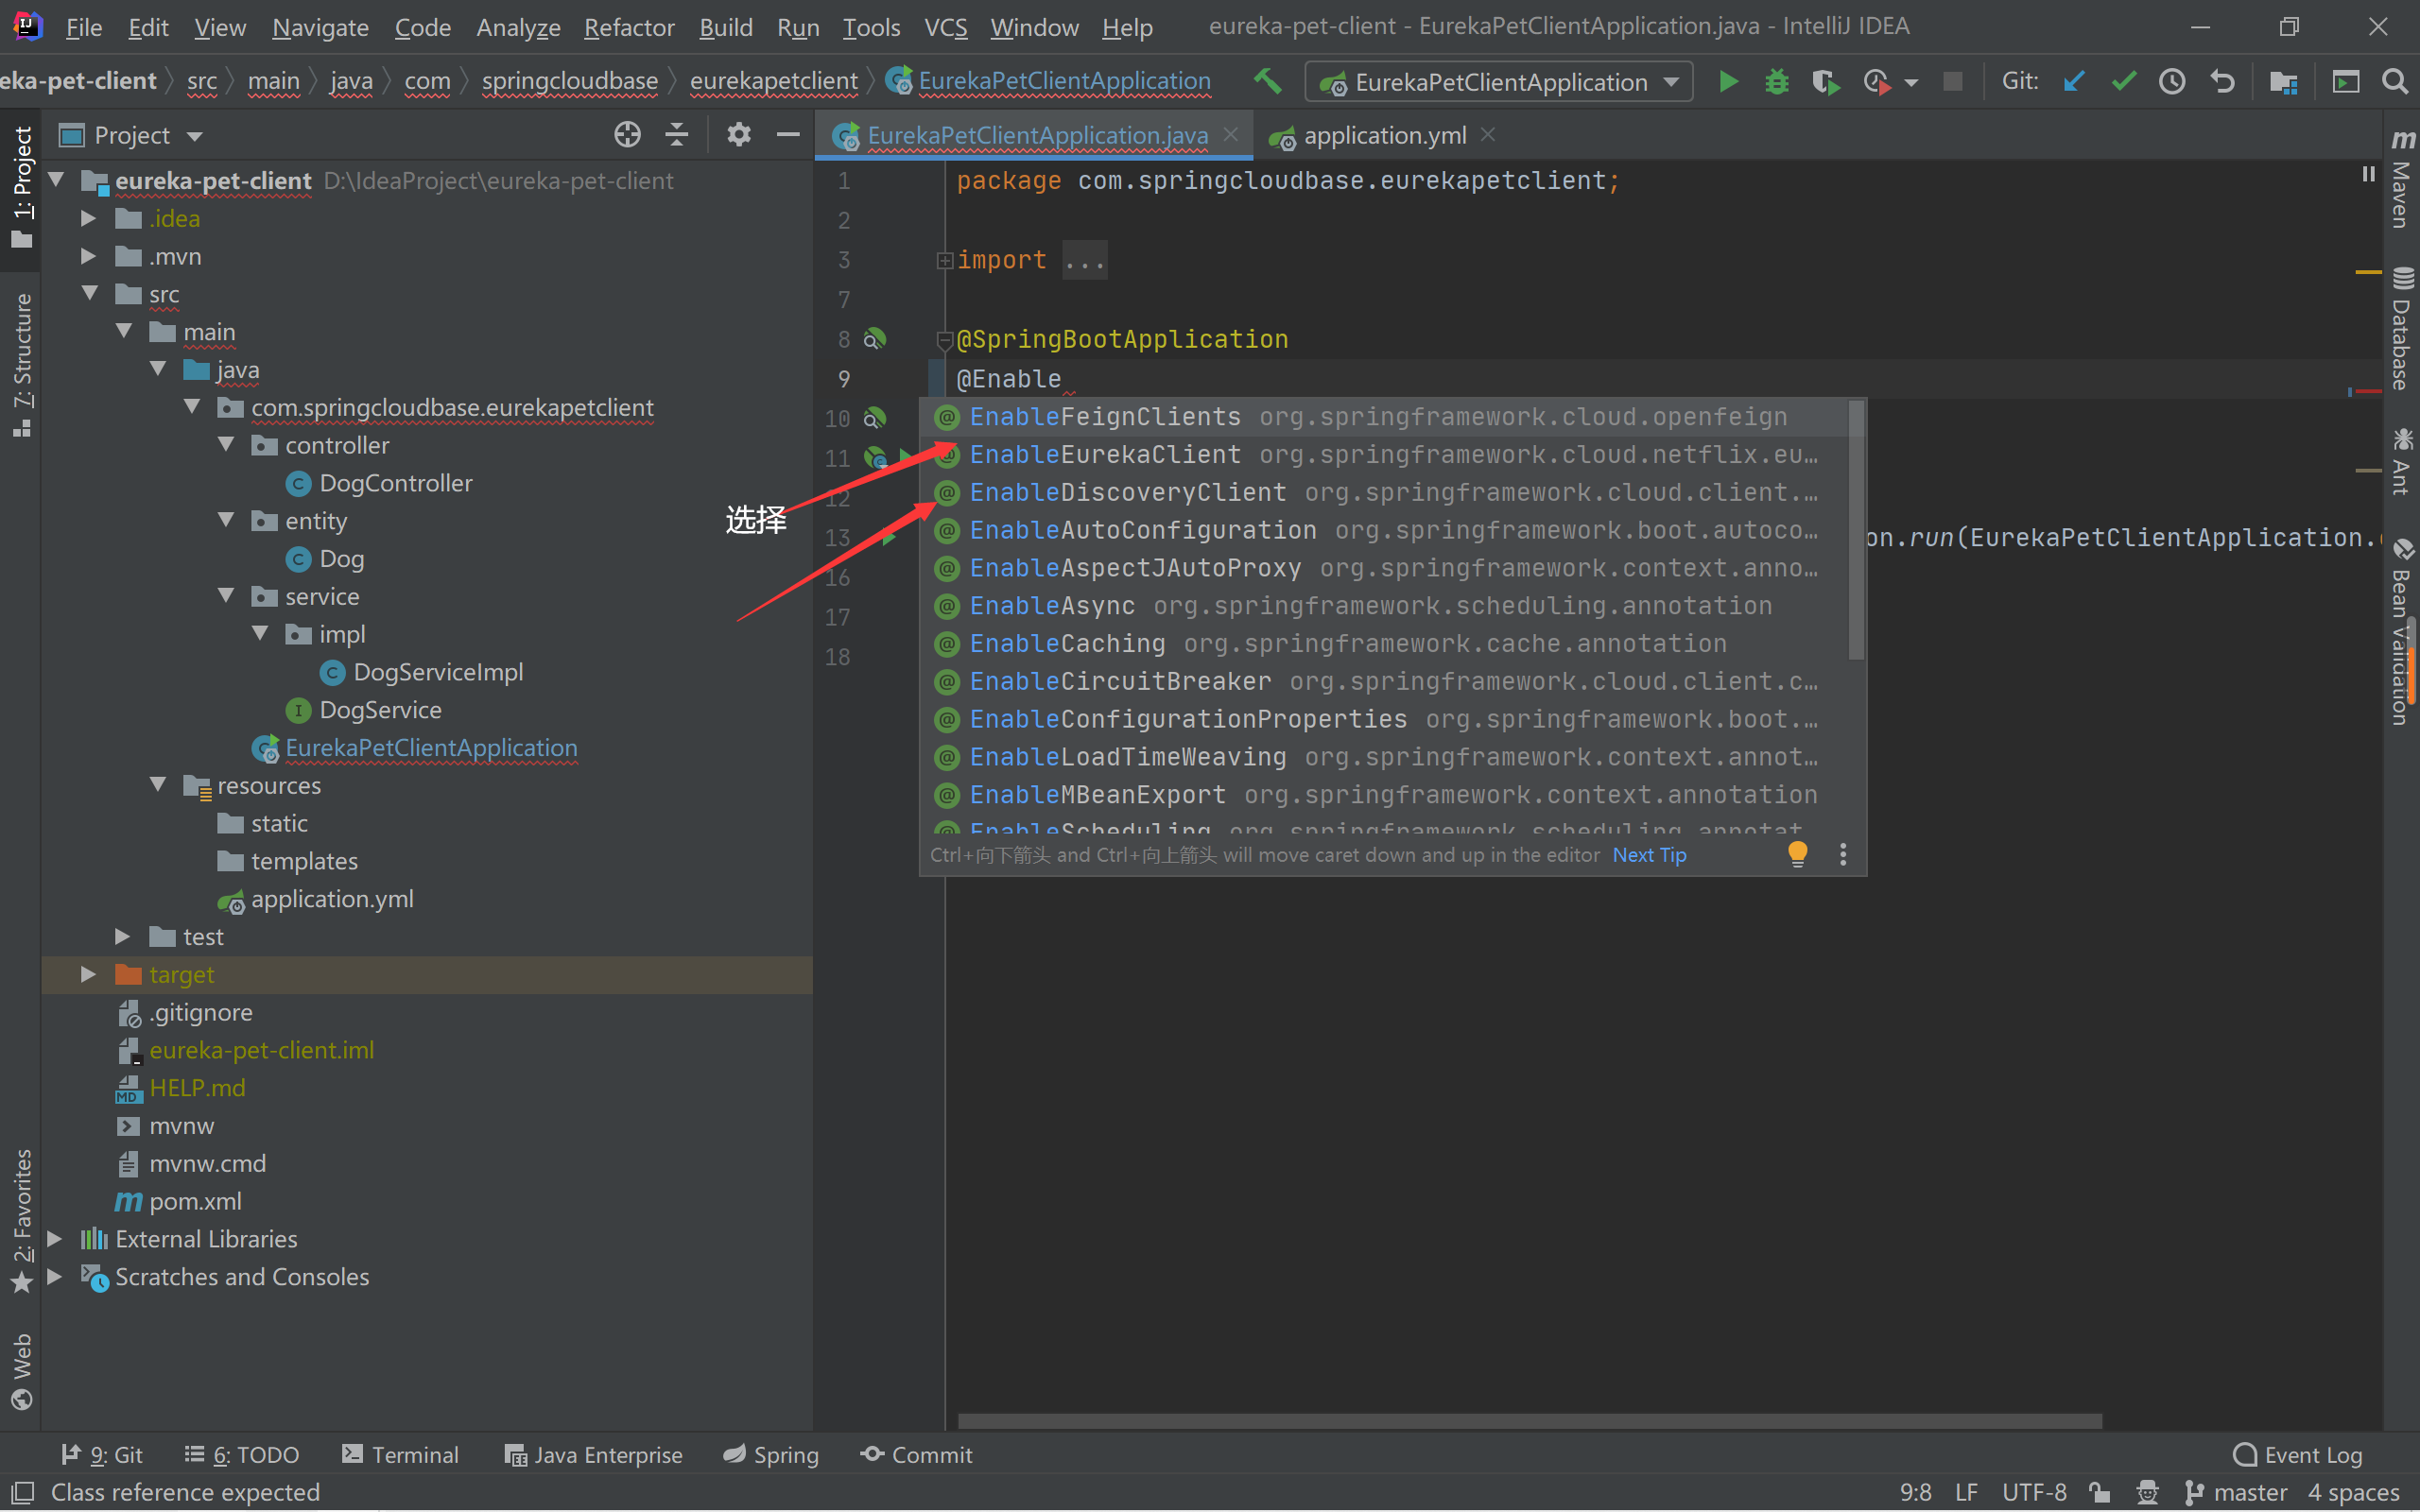Screen dimensions: 2420x1512
Task: Collapse the src folder in the tree
Action: pyautogui.click(x=90, y=293)
